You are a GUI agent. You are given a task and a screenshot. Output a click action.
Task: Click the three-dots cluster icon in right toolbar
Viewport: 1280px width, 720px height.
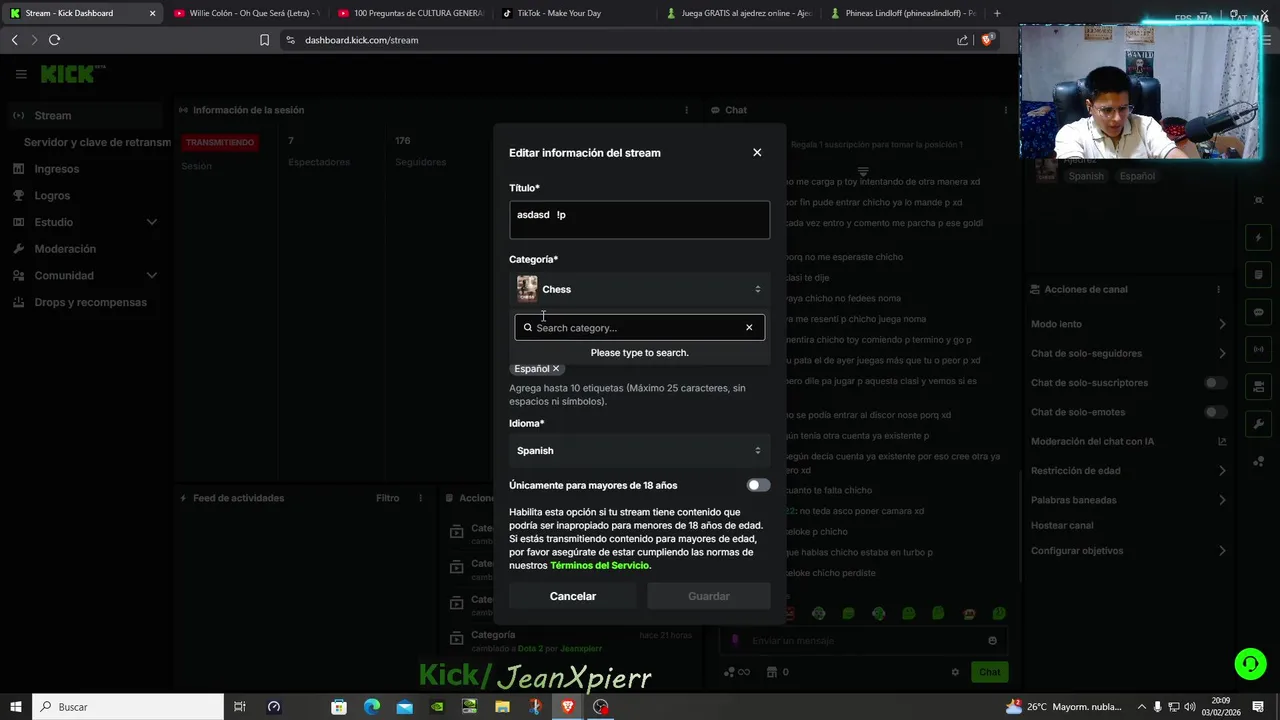[1258, 461]
